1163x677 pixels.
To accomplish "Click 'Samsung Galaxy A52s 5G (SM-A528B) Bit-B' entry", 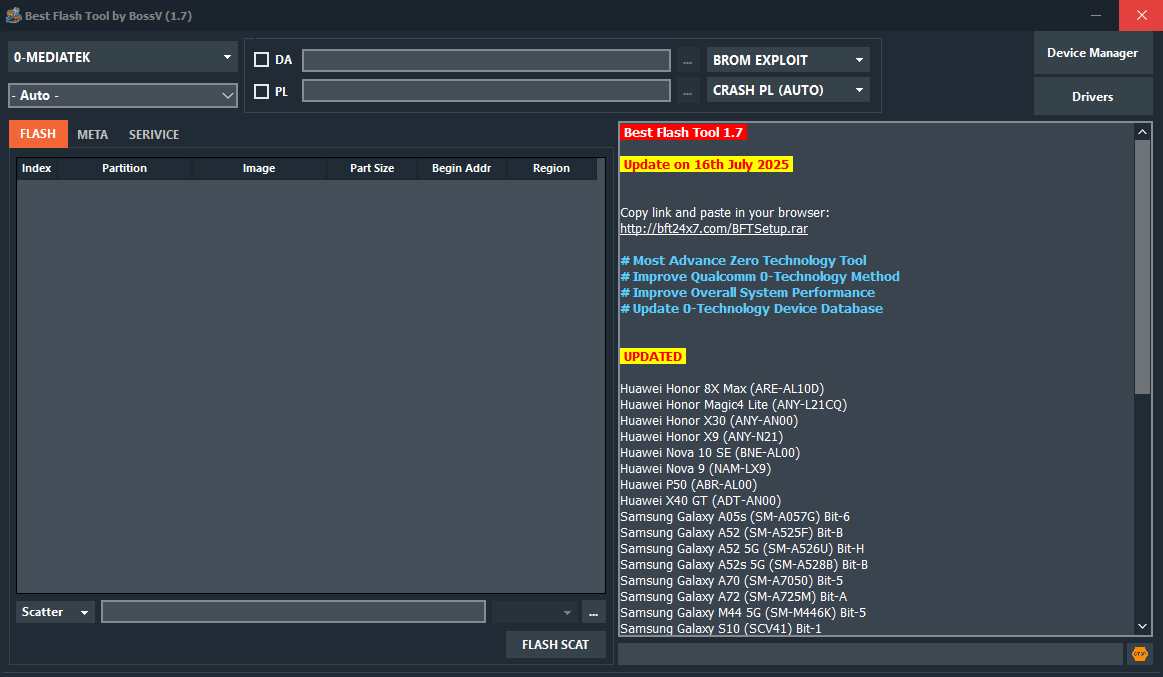I will click(744, 565).
